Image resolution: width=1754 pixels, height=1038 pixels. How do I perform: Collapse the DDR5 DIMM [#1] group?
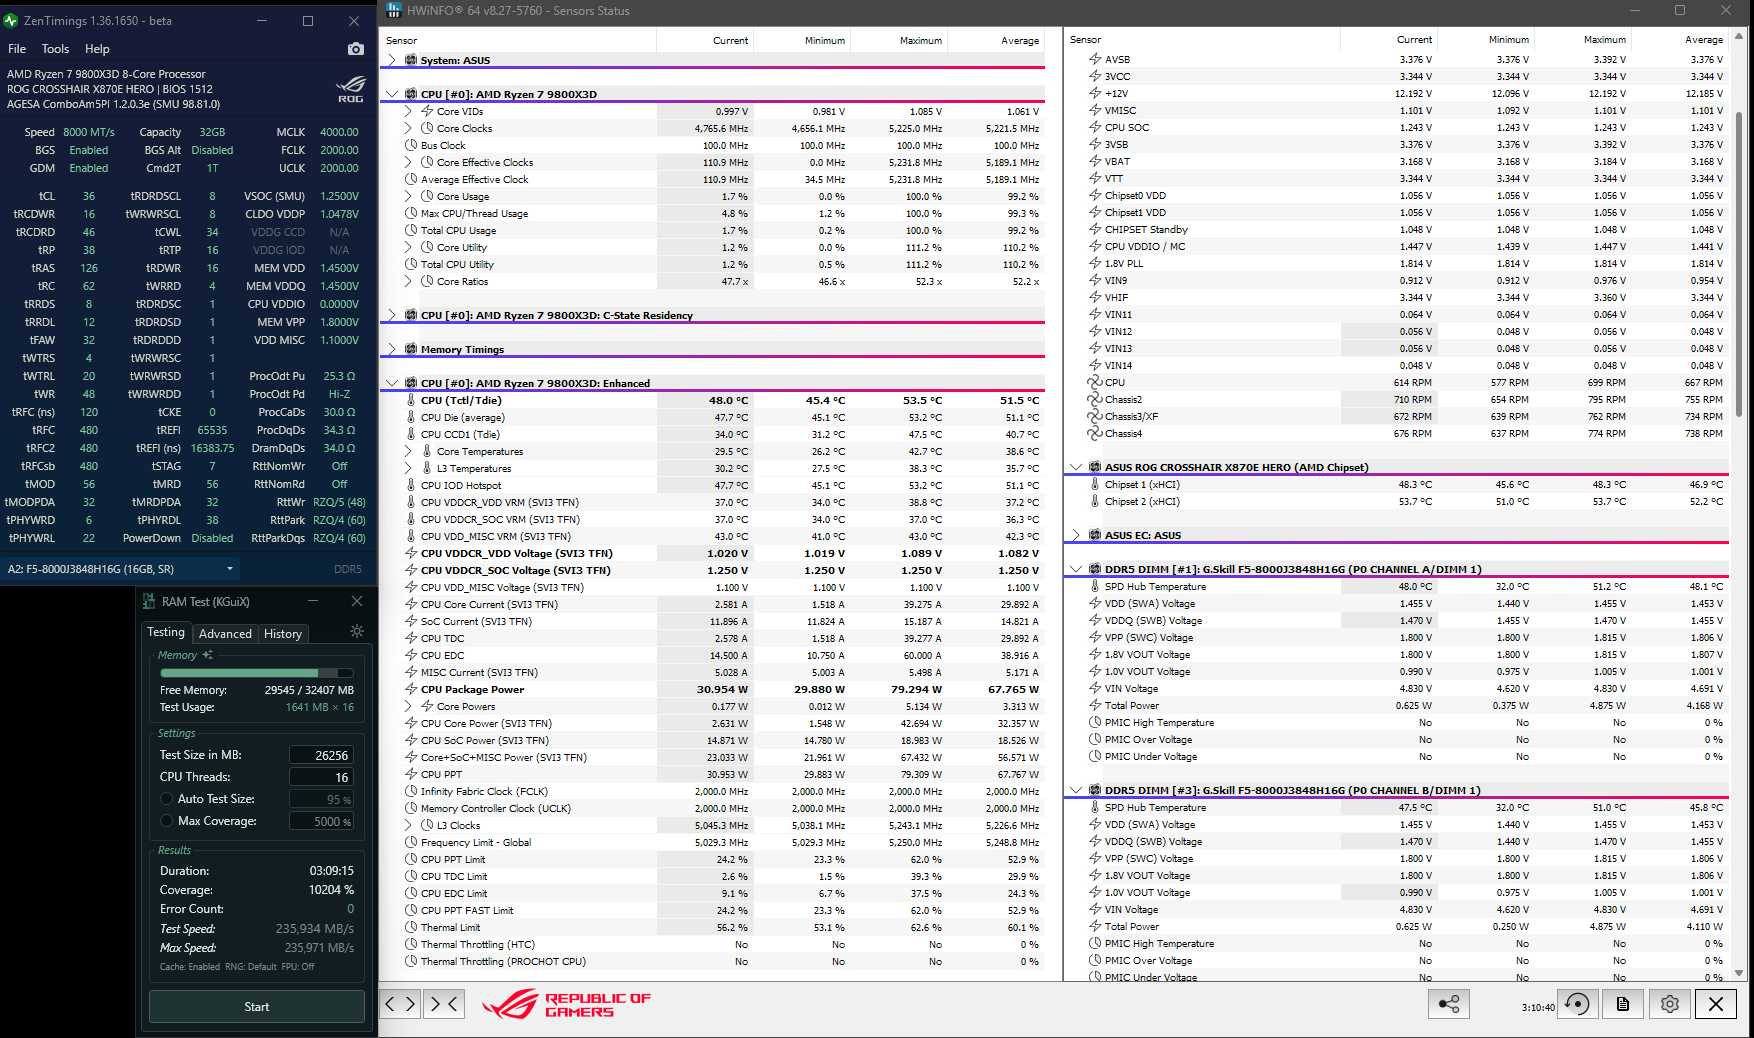pos(1076,569)
